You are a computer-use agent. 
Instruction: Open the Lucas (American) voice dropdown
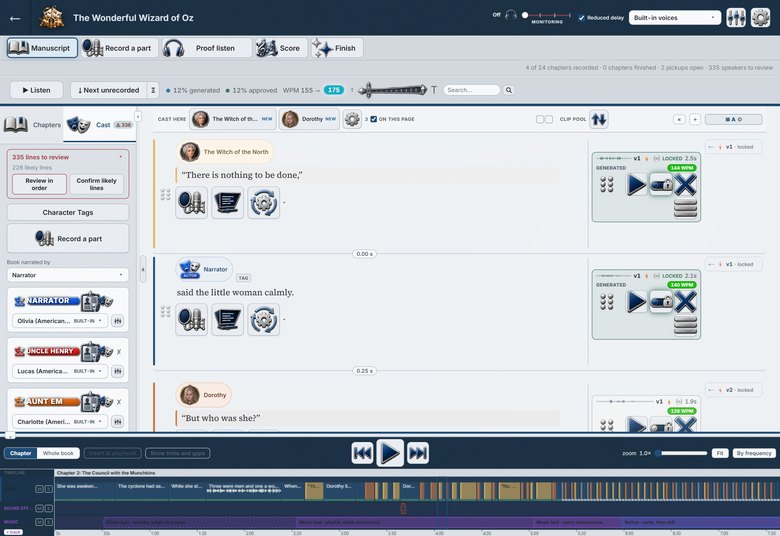point(59,371)
